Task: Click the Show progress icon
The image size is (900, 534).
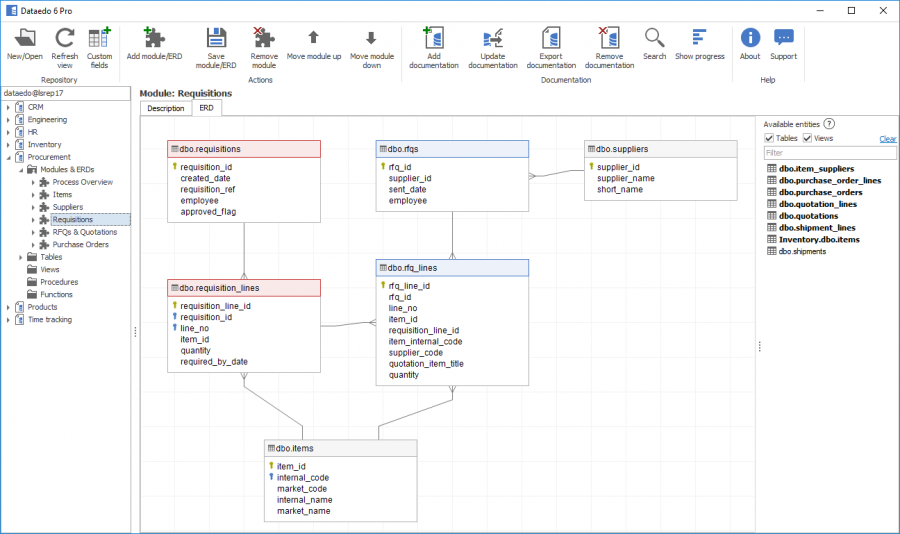Action: pos(699,38)
